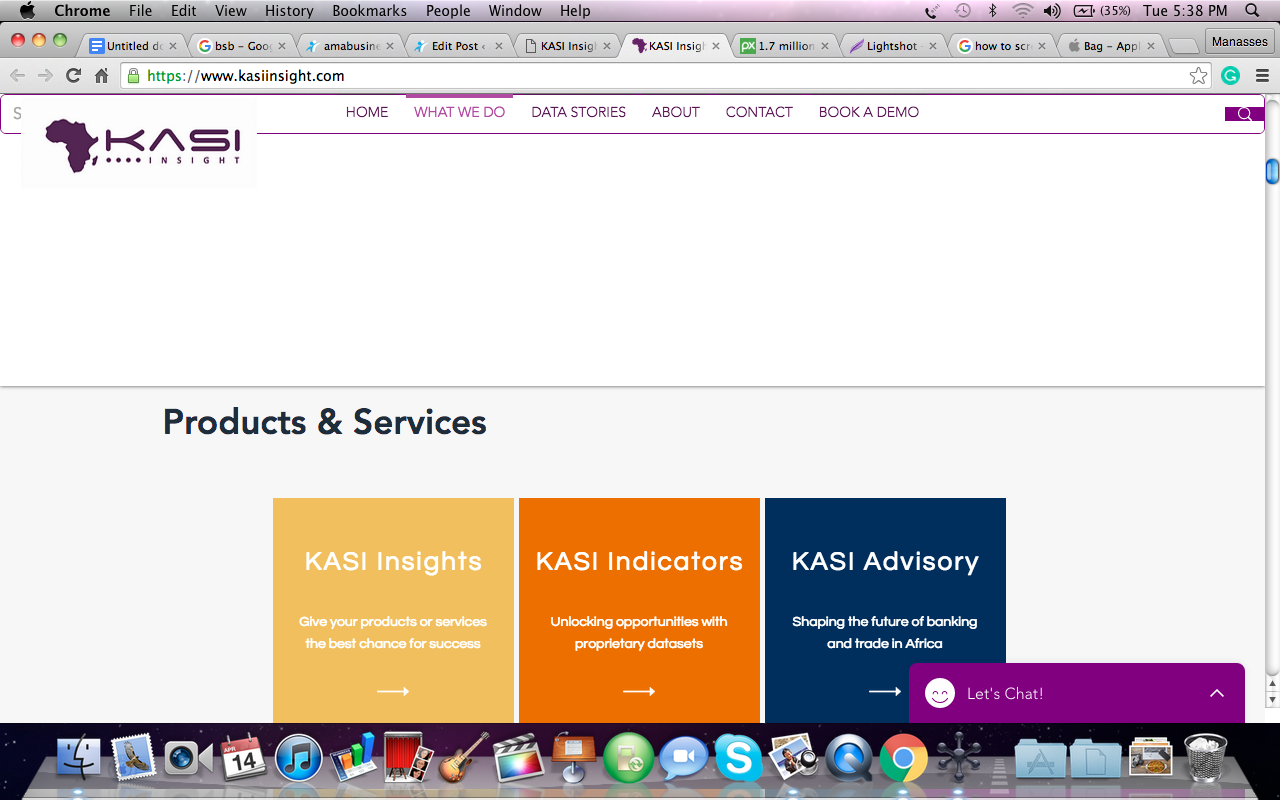This screenshot has width=1280, height=800.
Task: Launch Photo Booth from the Dock
Action: point(409,757)
